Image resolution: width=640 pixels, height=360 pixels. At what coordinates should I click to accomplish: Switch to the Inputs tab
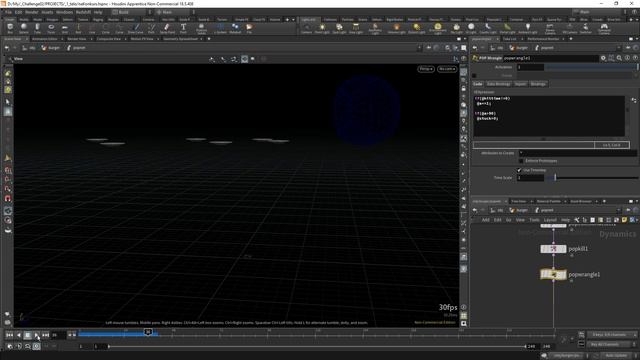(x=520, y=84)
